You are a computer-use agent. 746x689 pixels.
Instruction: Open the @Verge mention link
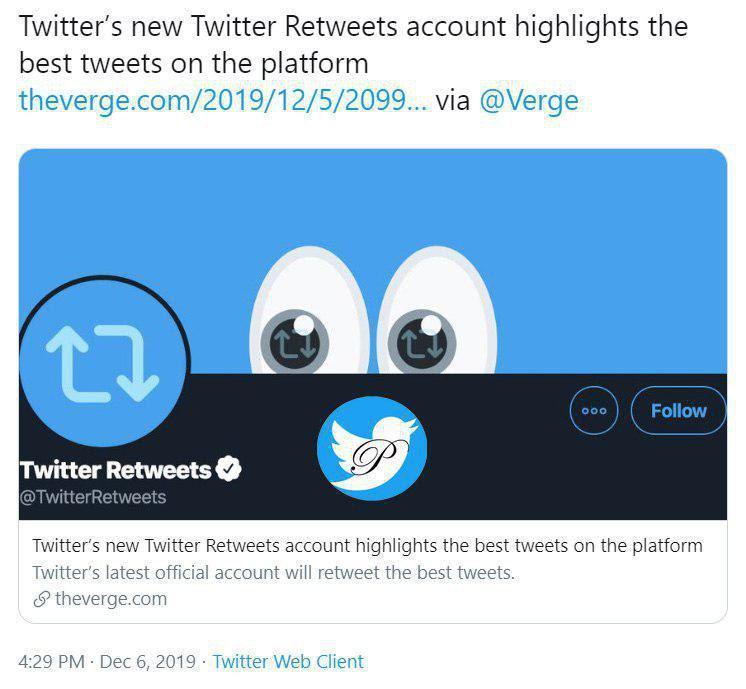(x=529, y=100)
